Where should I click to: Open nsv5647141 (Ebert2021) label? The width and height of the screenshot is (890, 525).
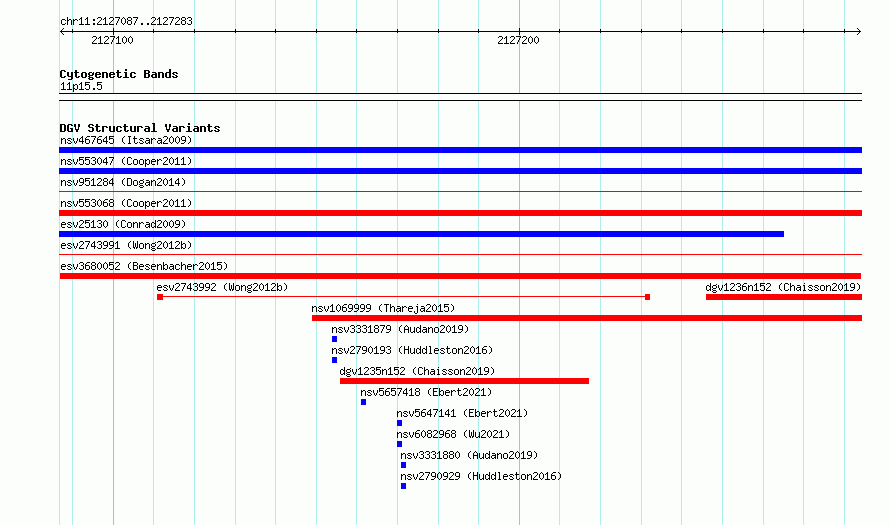click(462, 413)
